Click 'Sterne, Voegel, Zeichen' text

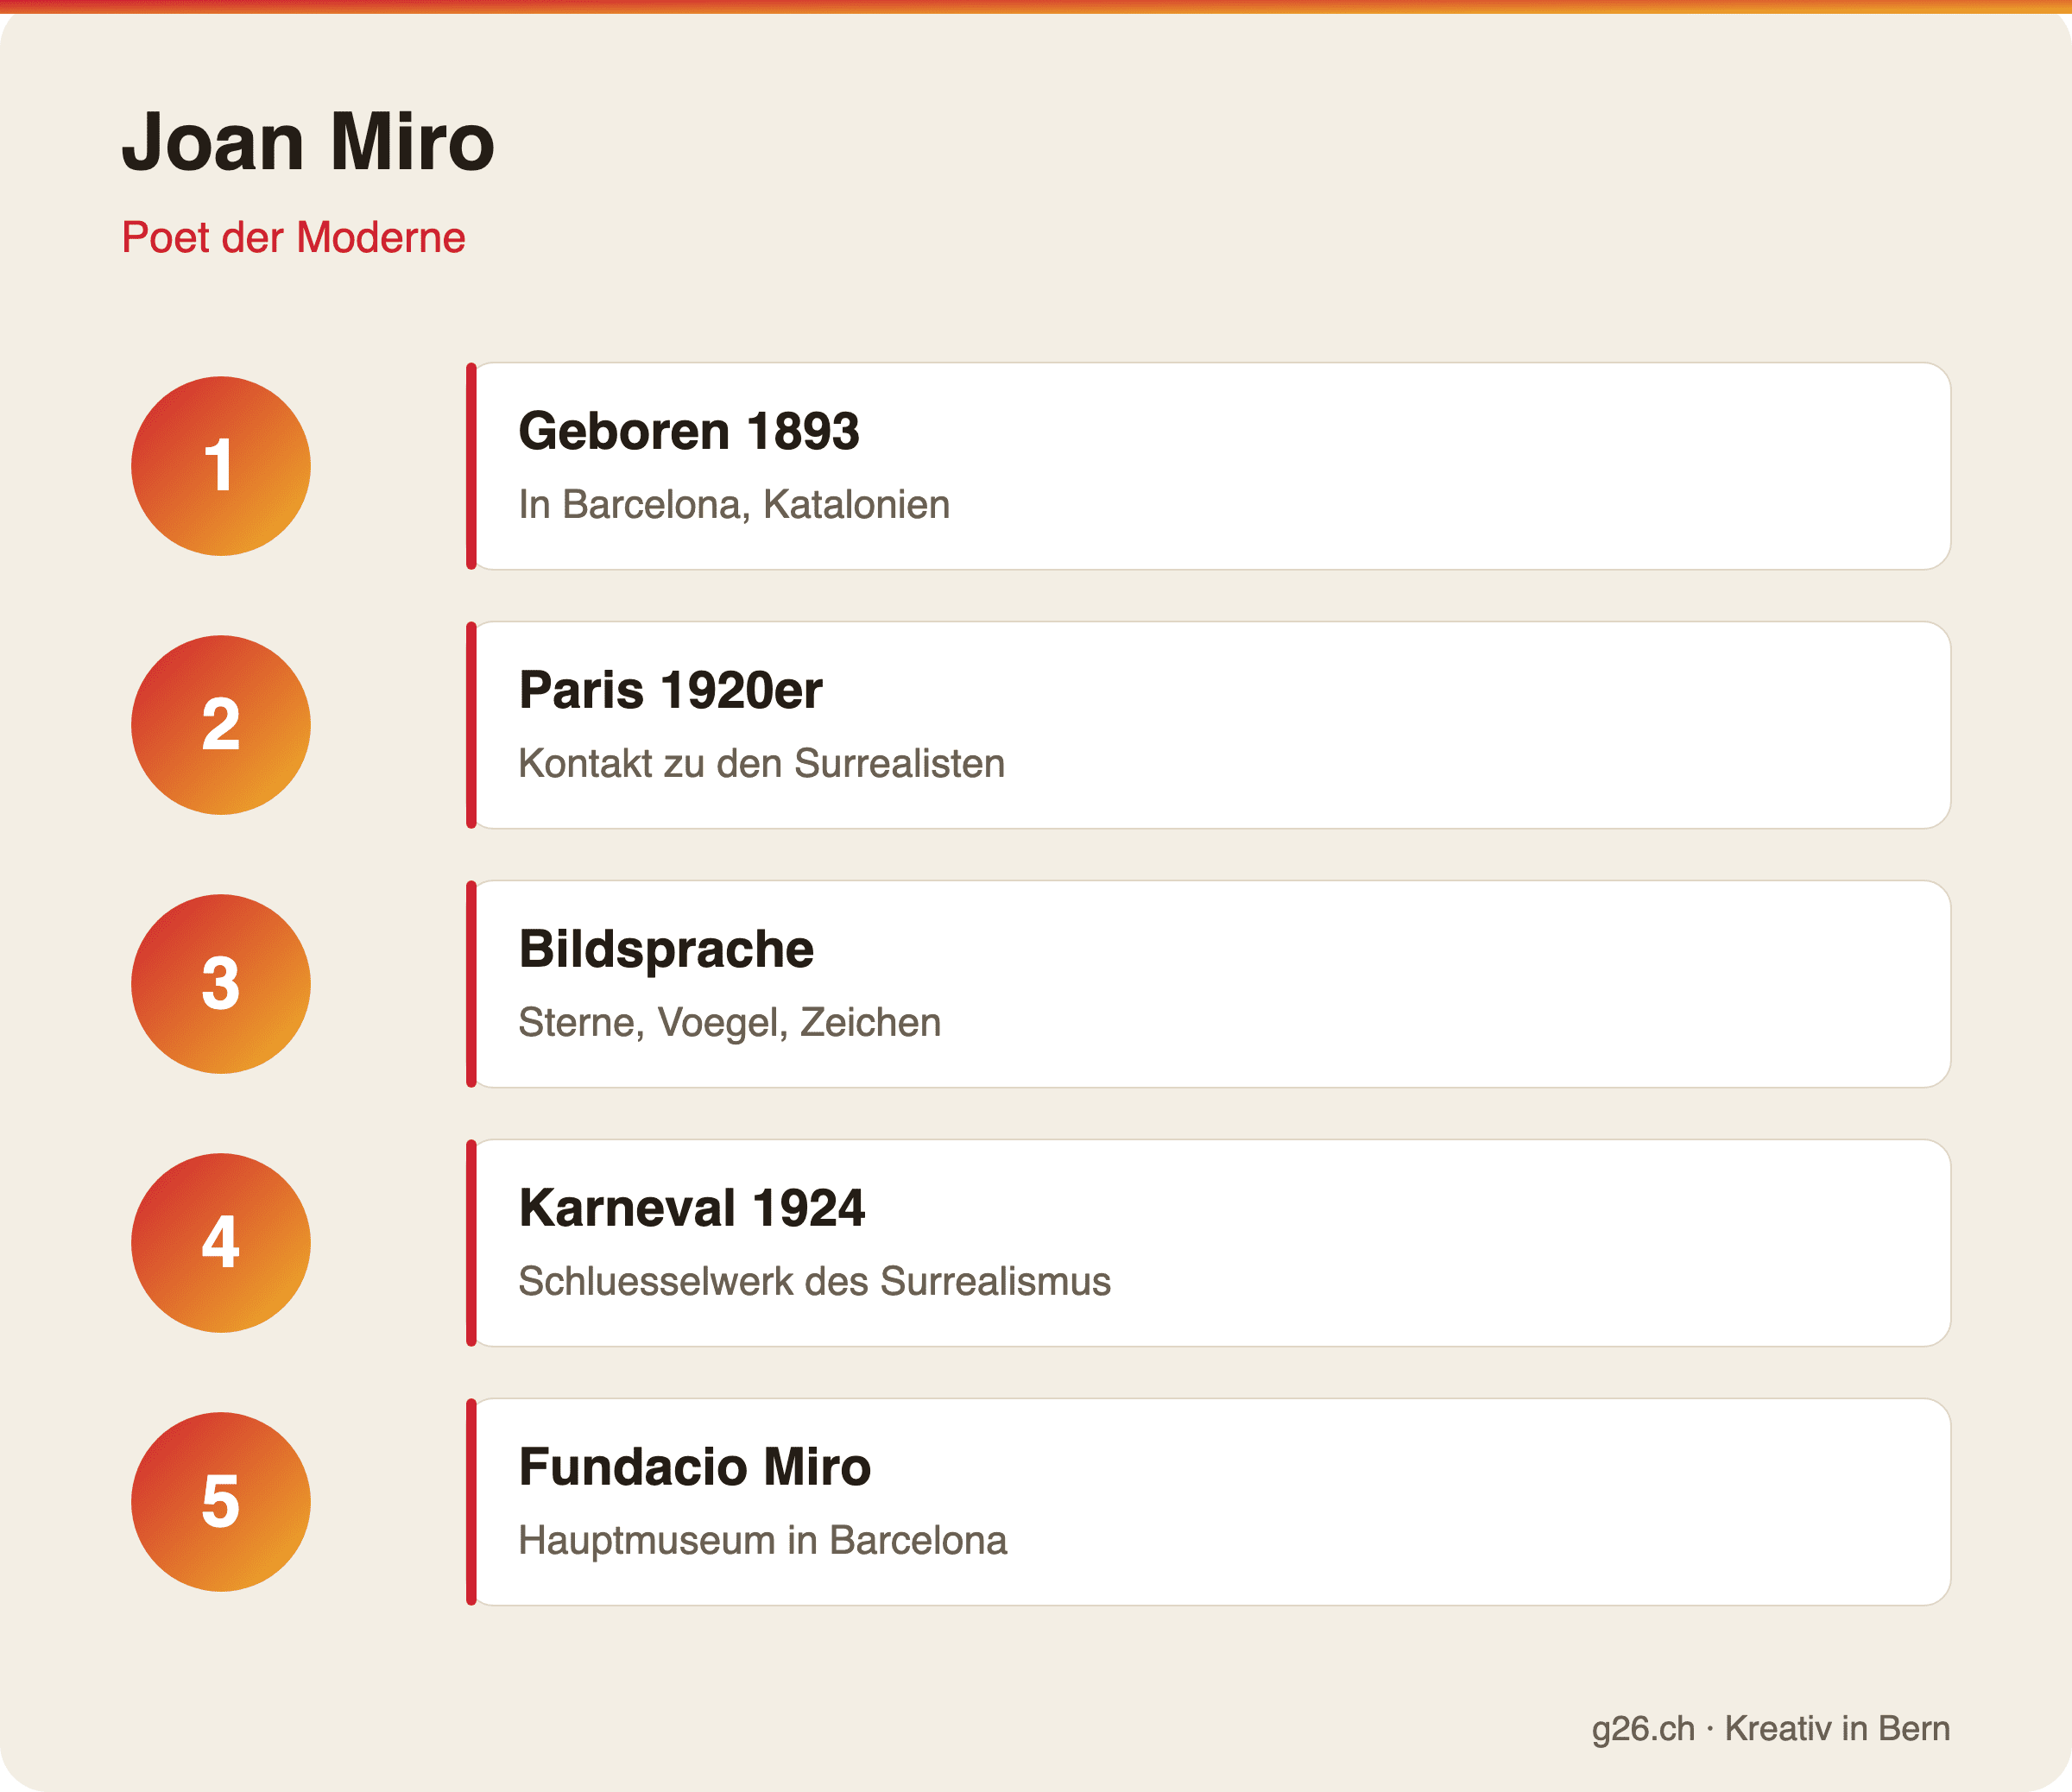pos(729,1022)
